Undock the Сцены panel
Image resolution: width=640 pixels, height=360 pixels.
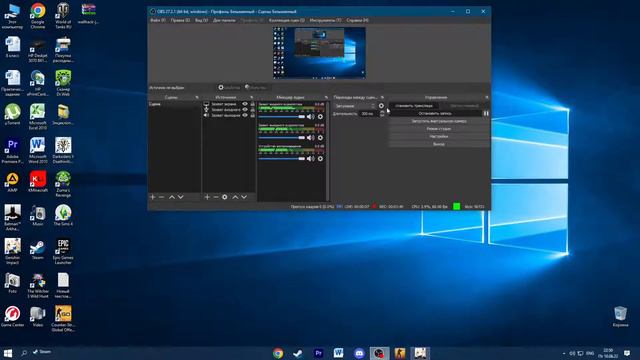tap(197, 98)
